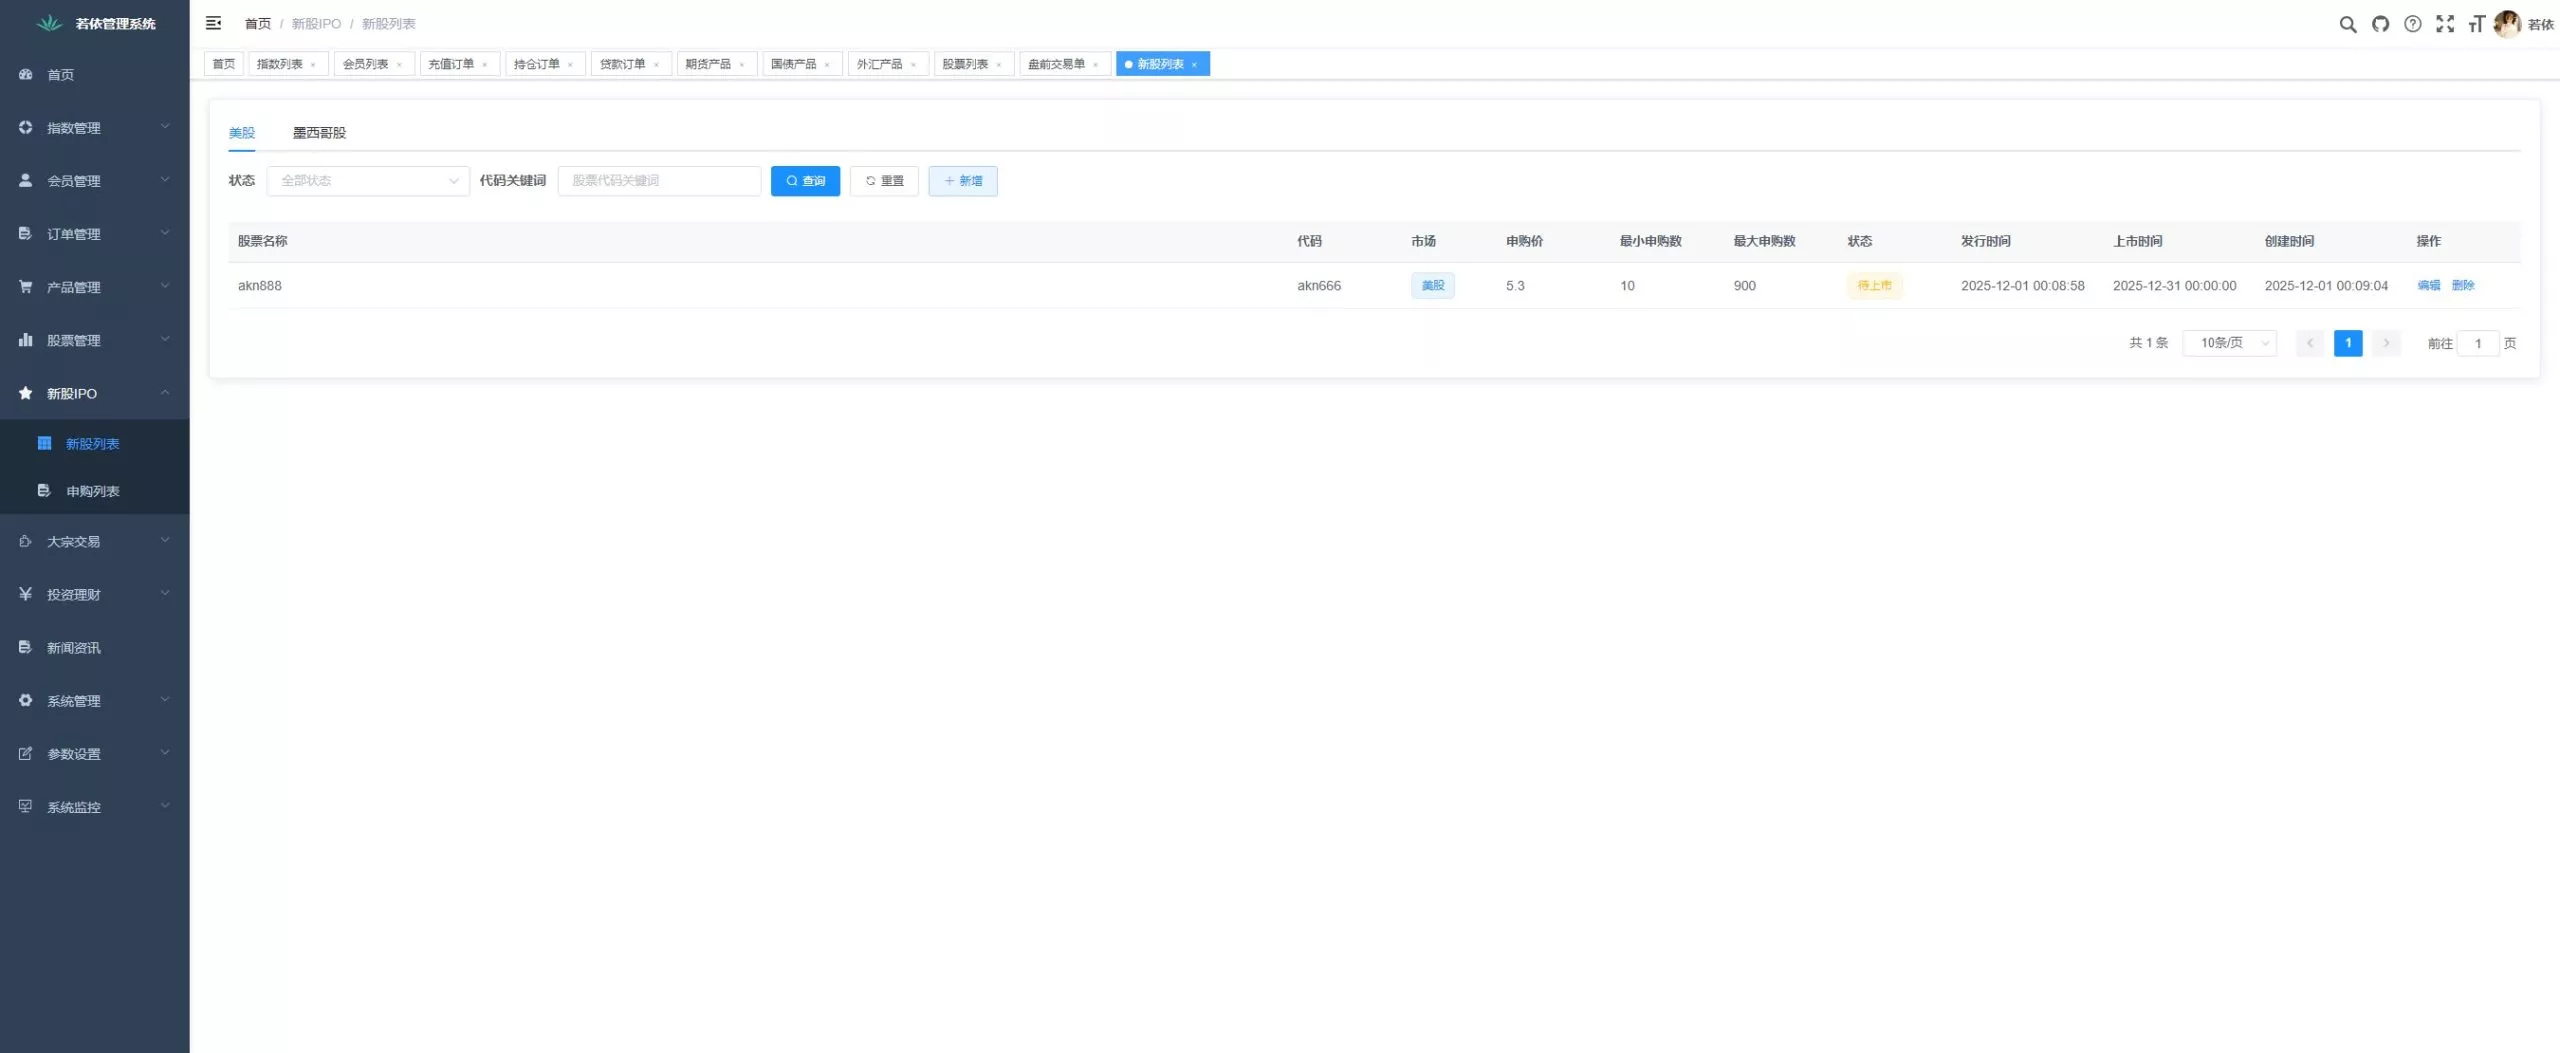
Task: Open the 10条/页 page size dropdown
Action: (2229, 343)
